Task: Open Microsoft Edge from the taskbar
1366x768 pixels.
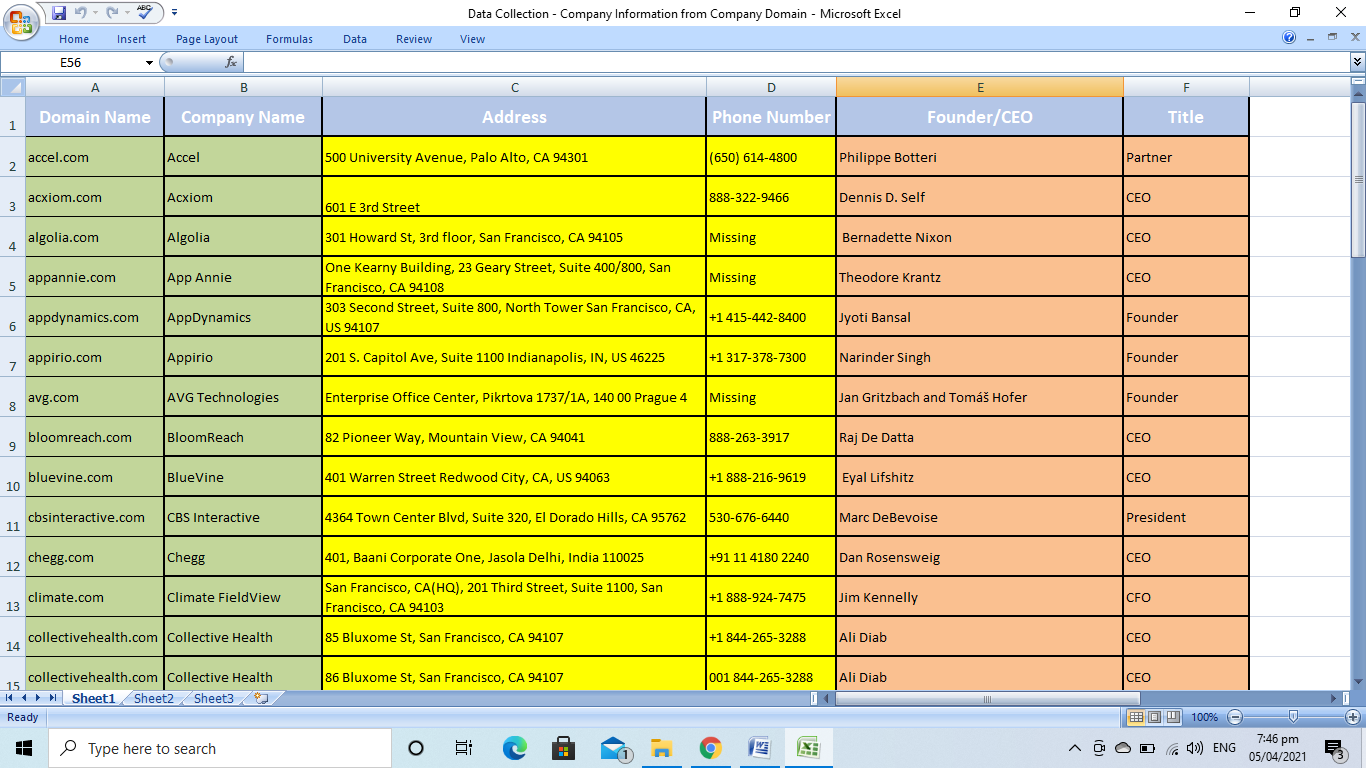Action: click(514, 748)
